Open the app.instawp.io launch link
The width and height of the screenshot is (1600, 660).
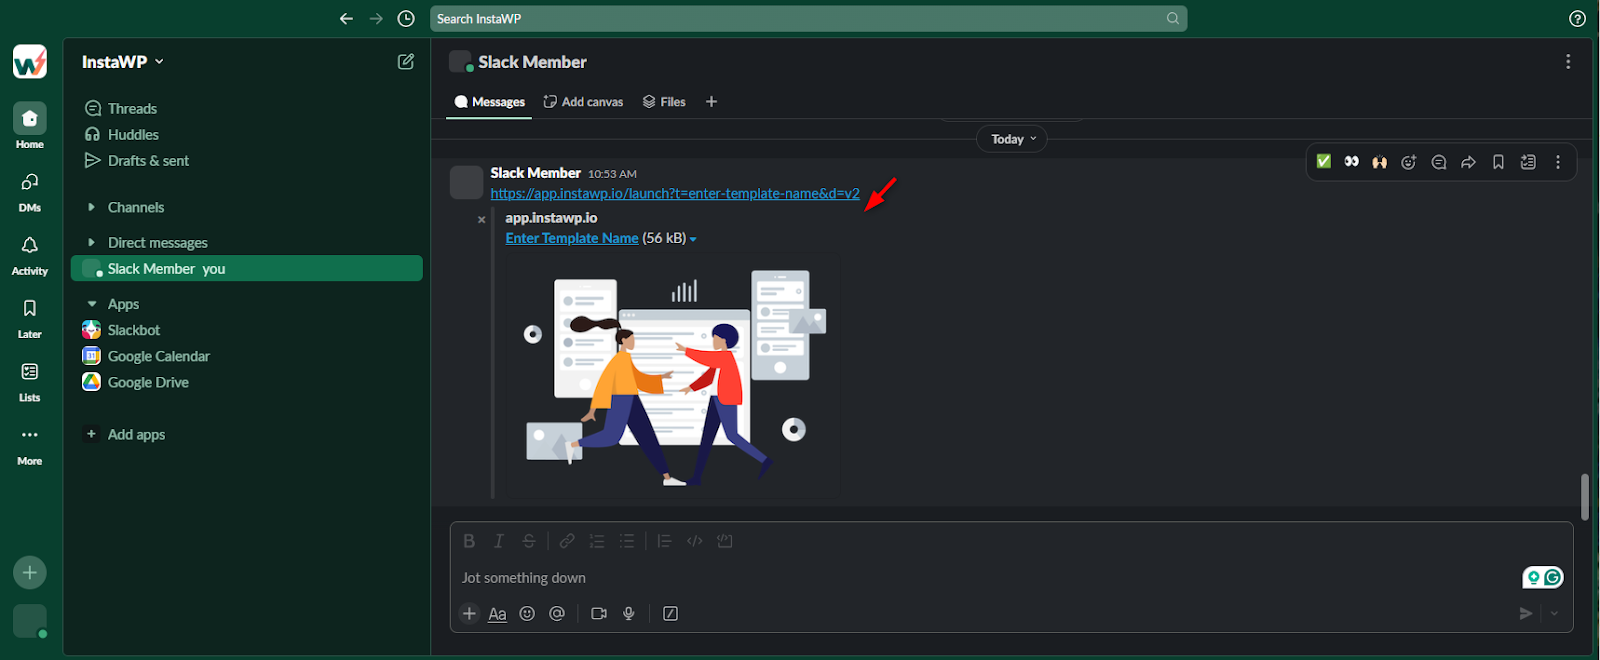tap(675, 194)
